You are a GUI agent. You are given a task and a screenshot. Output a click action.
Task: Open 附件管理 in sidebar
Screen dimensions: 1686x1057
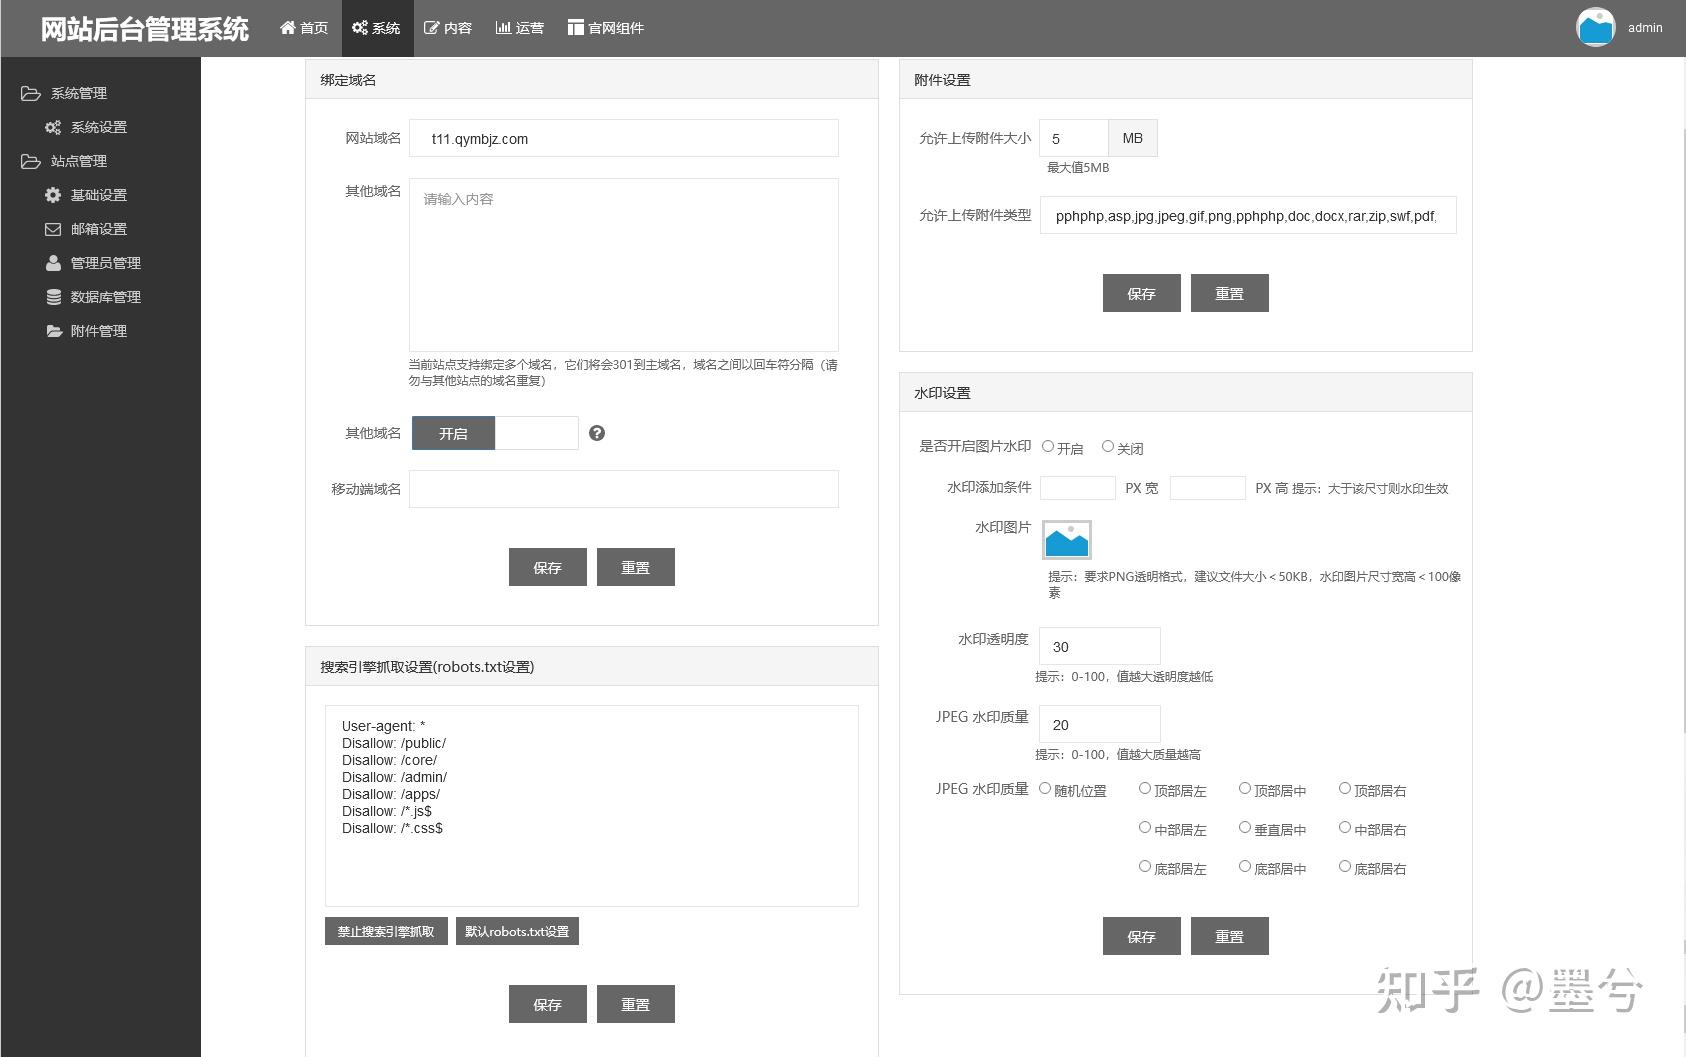(86, 331)
